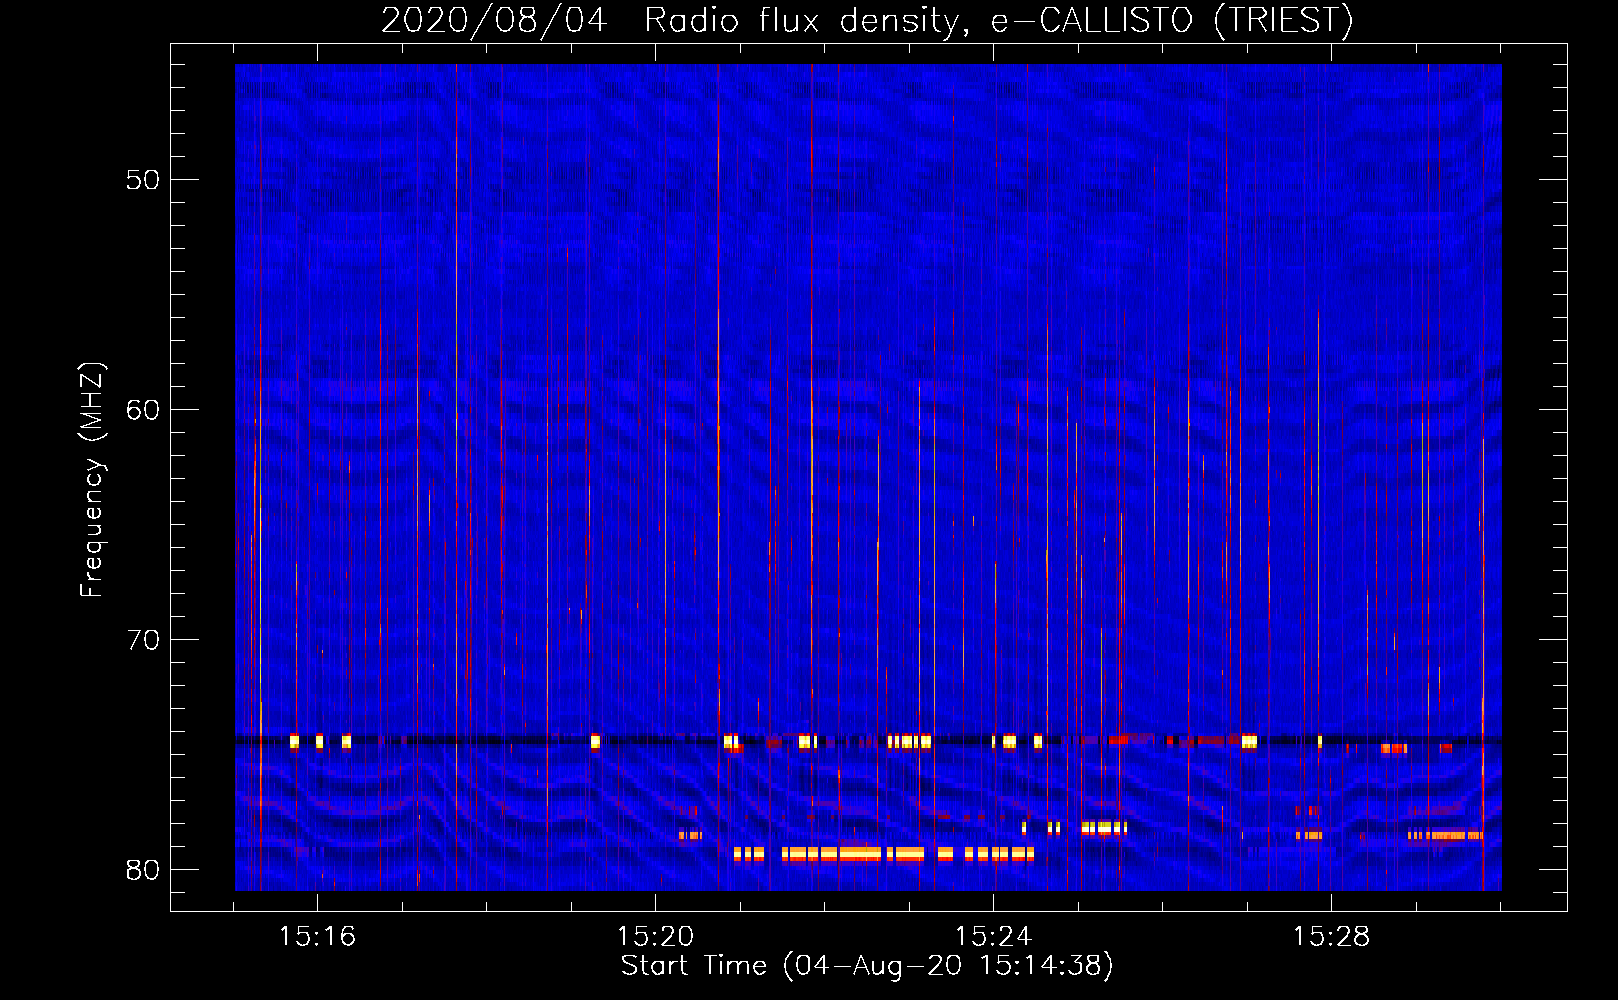Click the 15:28 time tick label
Screen dimensions: 1618x1000
[x=1331, y=937]
